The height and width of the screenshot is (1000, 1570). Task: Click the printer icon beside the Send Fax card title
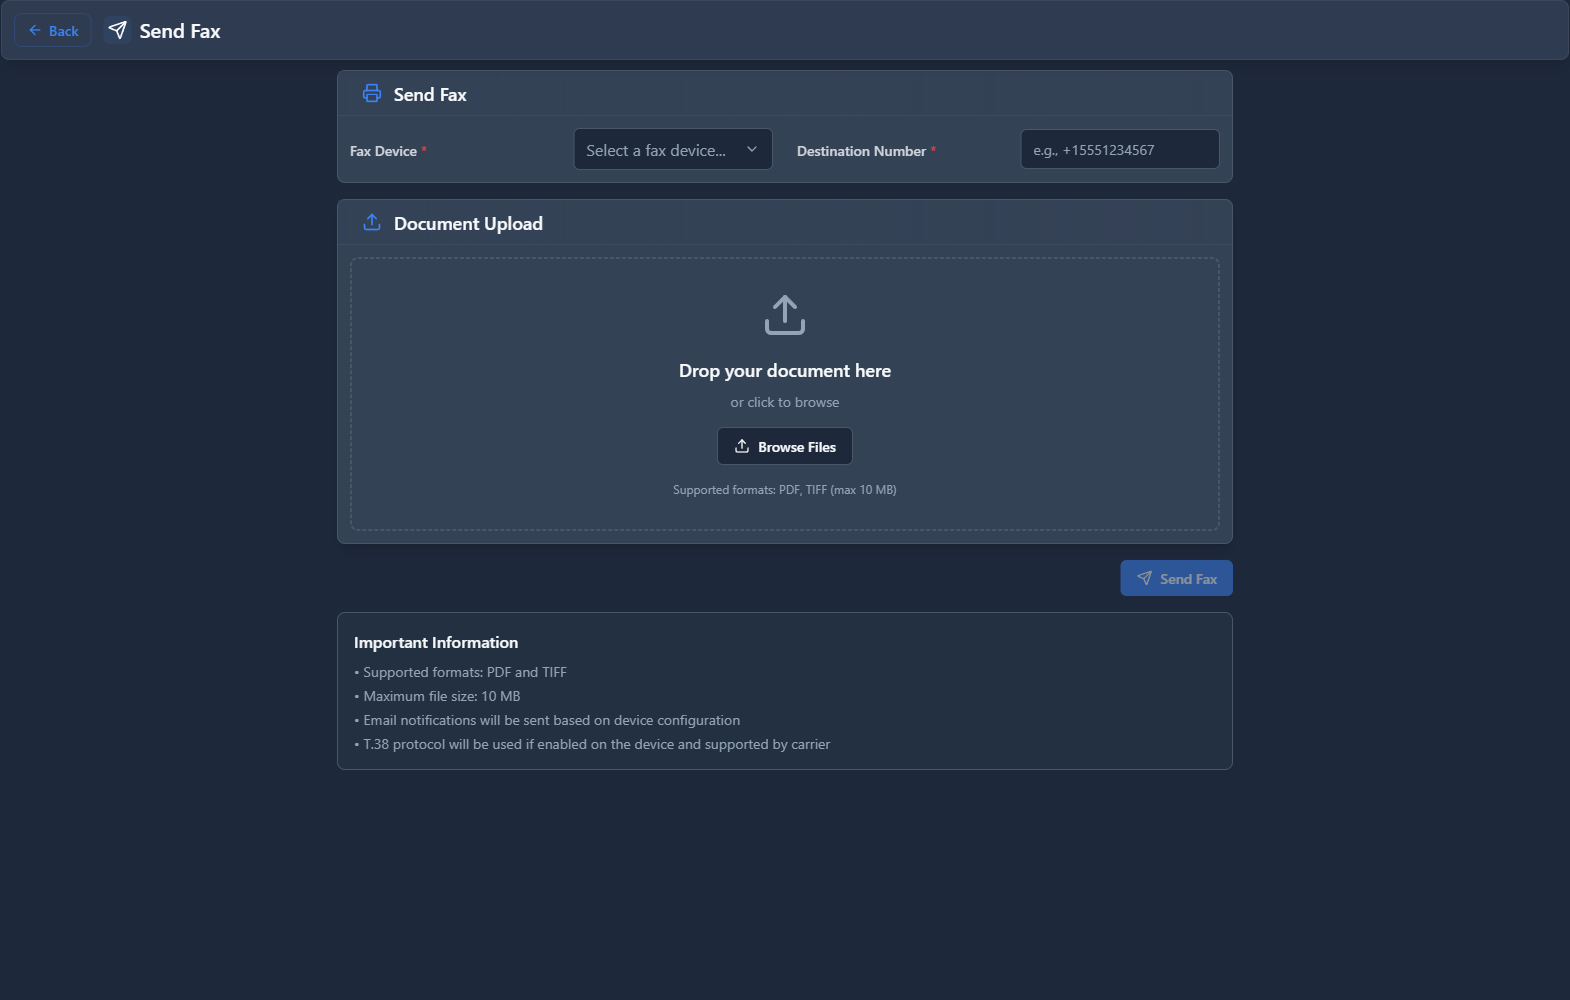click(x=372, y=94)
